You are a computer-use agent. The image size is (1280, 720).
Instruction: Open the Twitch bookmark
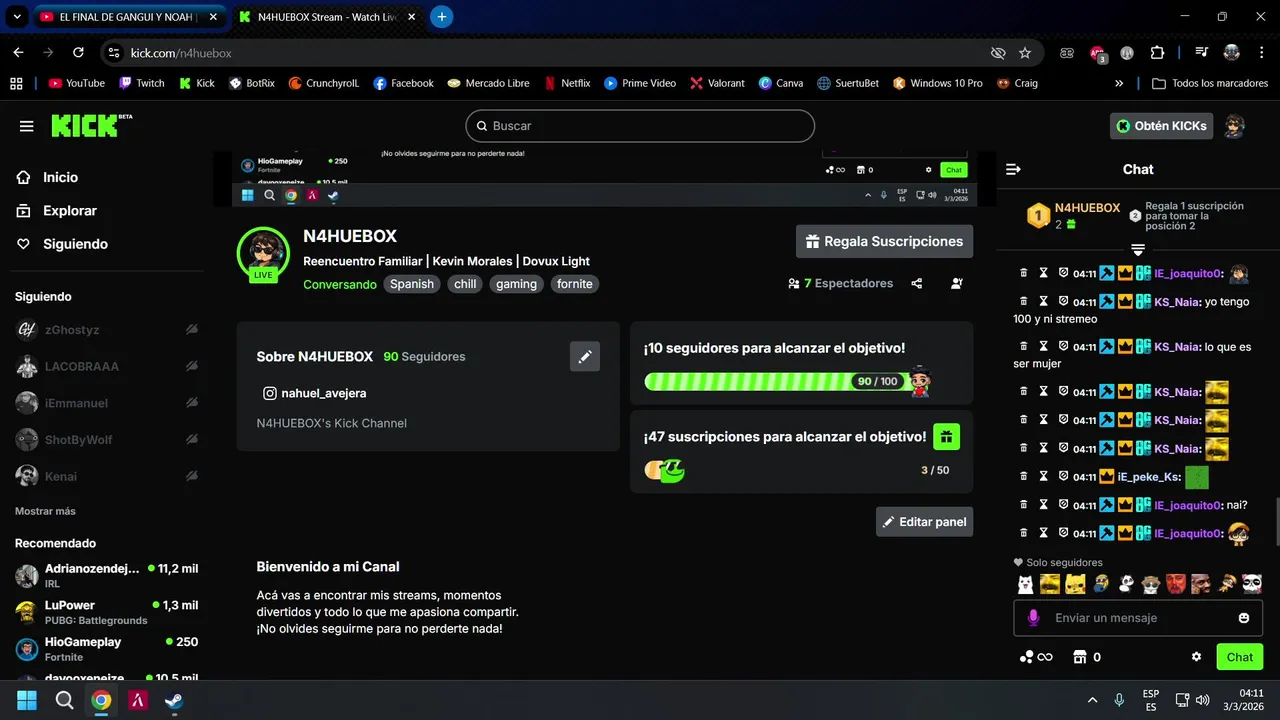[x=142, y=83]
